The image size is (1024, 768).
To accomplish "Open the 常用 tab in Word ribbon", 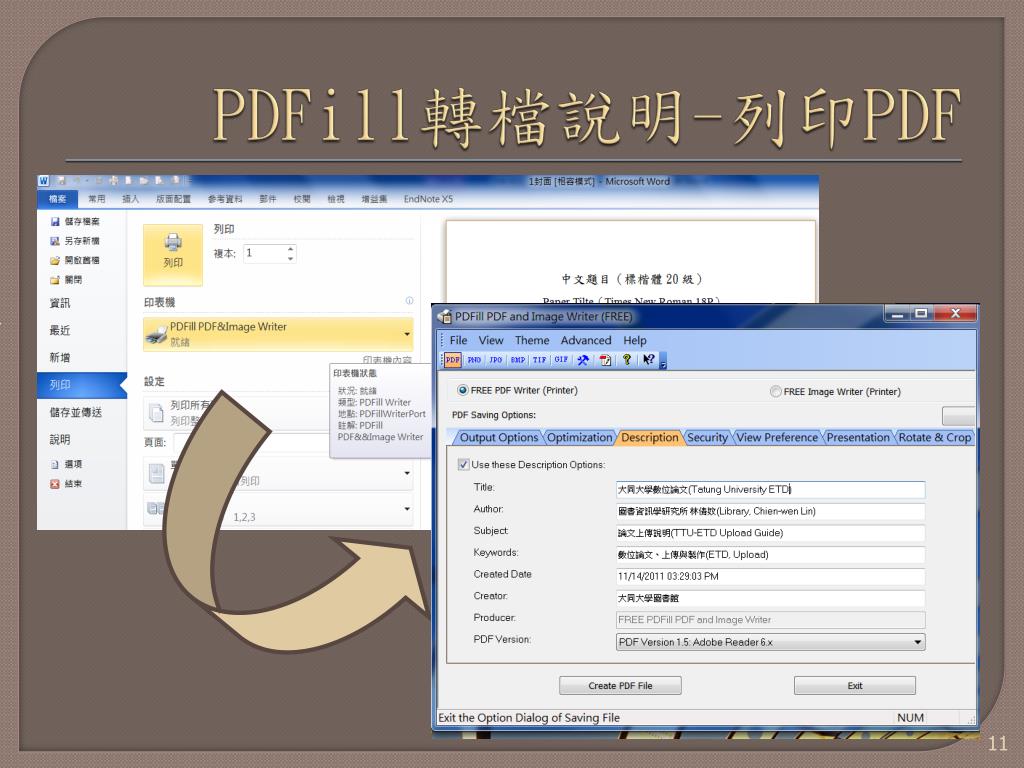I will point(97,199).
